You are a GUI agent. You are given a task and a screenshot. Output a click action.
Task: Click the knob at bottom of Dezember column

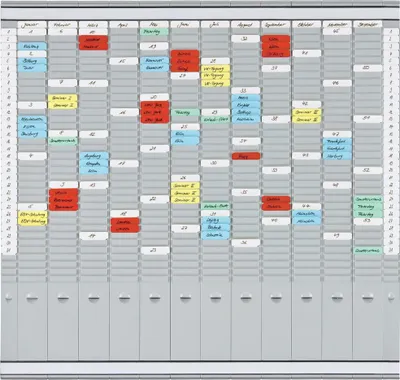tap(368, 297)
